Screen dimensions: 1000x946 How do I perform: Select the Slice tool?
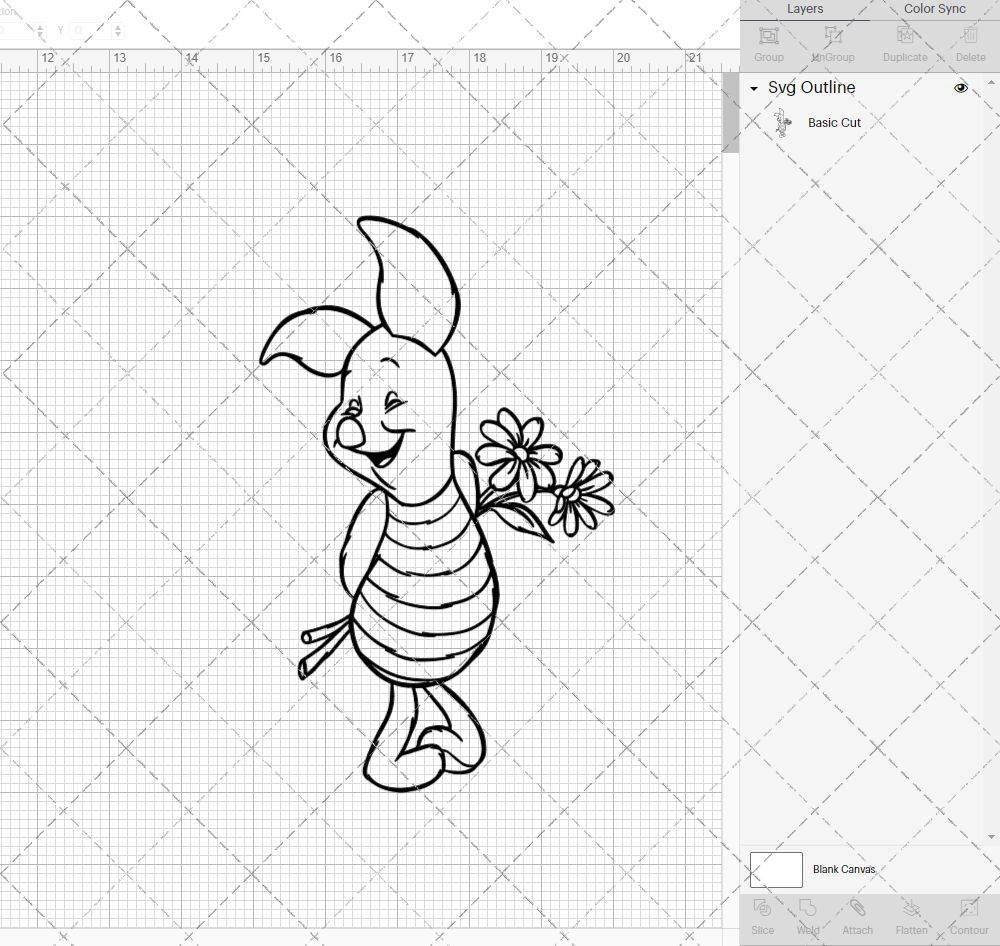[762, 915]
